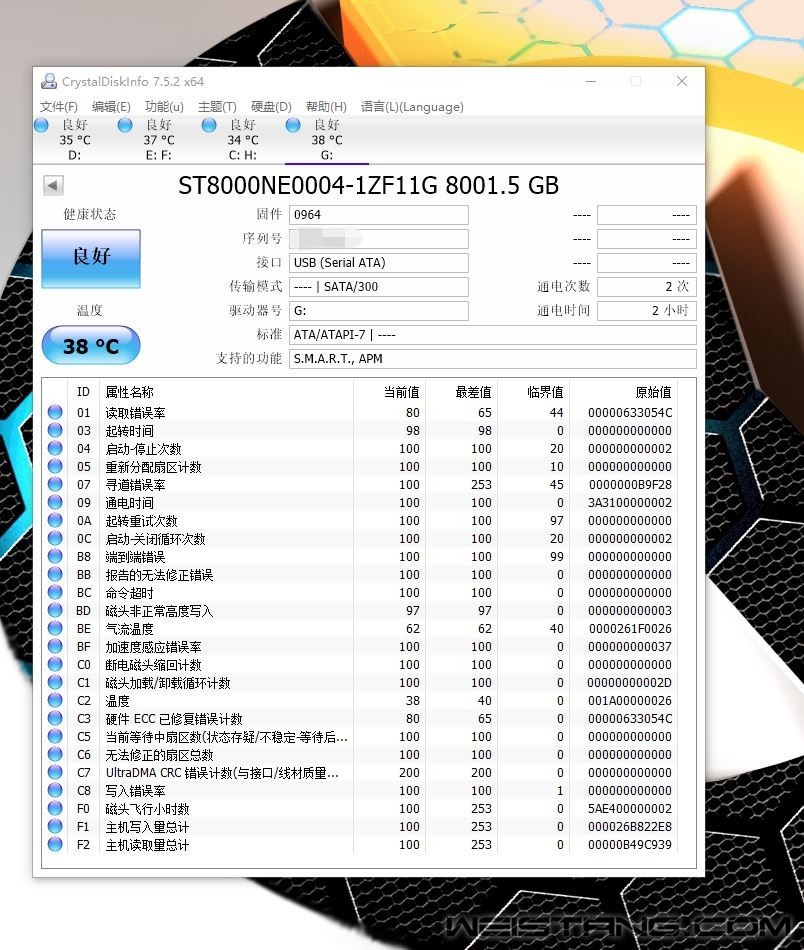This screenshot has width=804, height=950.
Task: Open the 主题(T) menu
Action: (x=218, y=107)
